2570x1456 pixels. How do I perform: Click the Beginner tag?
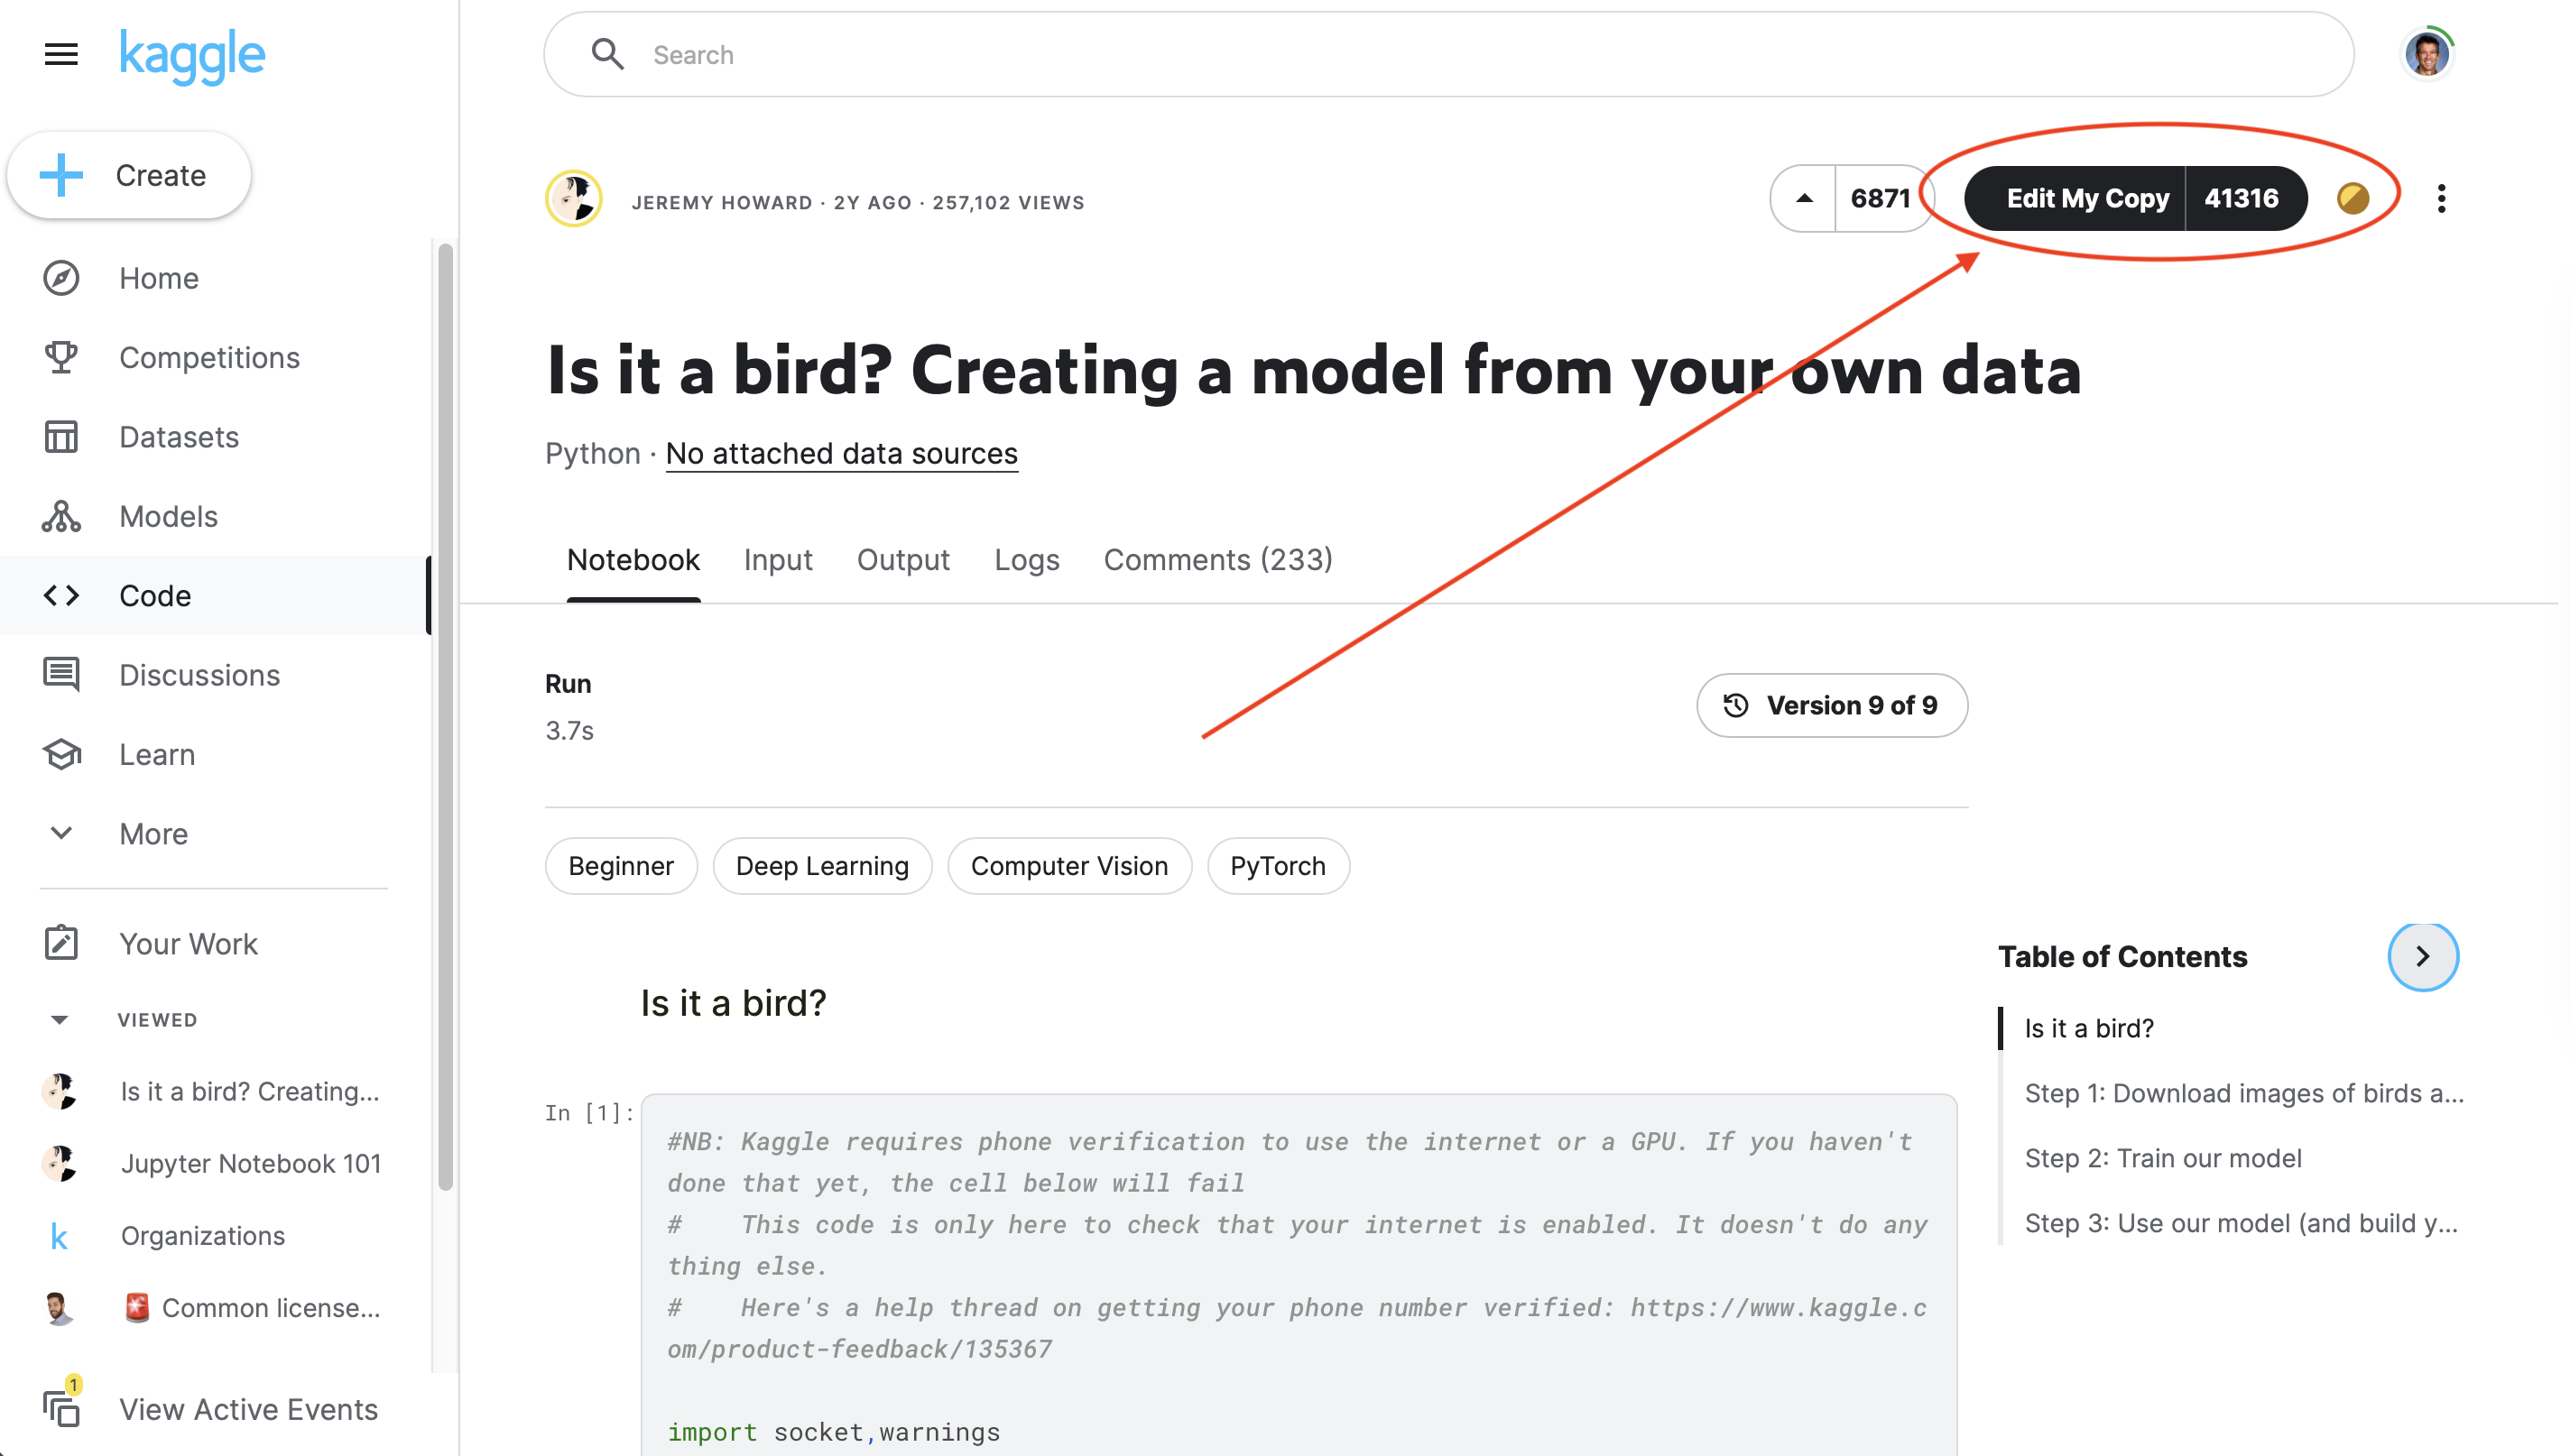(621, 866)
